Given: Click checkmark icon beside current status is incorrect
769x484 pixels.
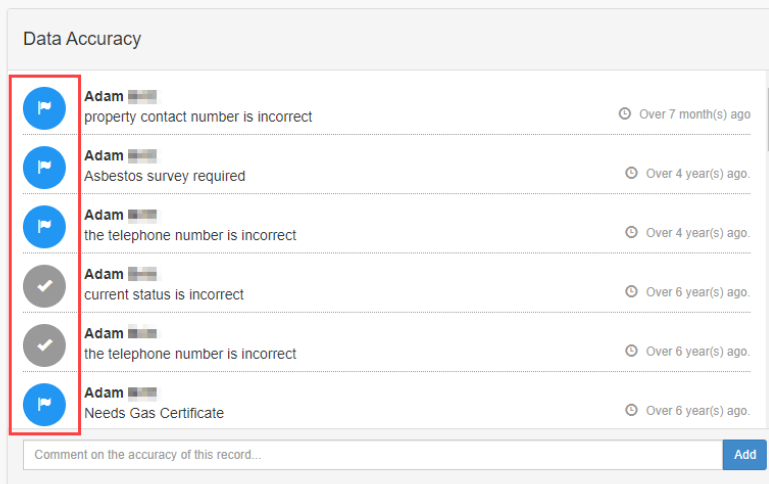Looking at the screenshot, I should (x=44, y=286).
